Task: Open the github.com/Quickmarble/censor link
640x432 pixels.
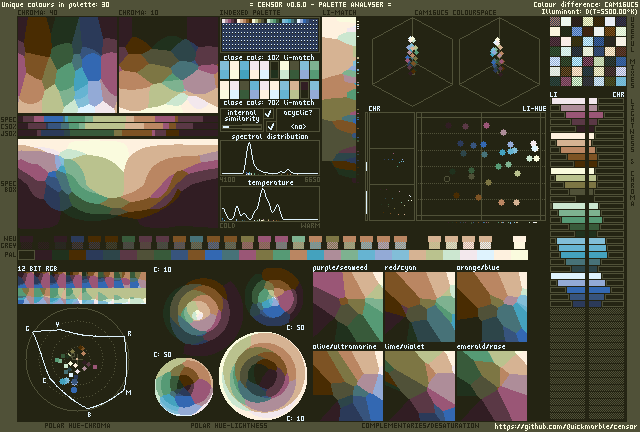Action: pos(565,426)
